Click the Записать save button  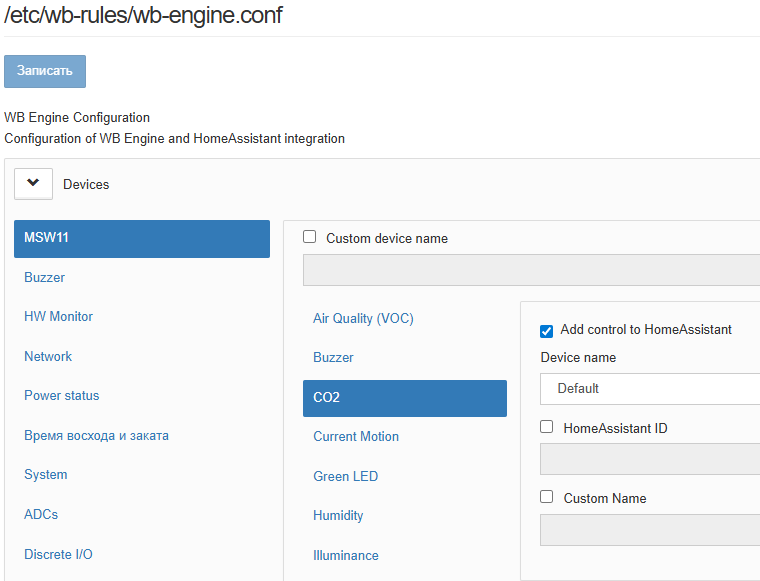[x=45, y=71]
